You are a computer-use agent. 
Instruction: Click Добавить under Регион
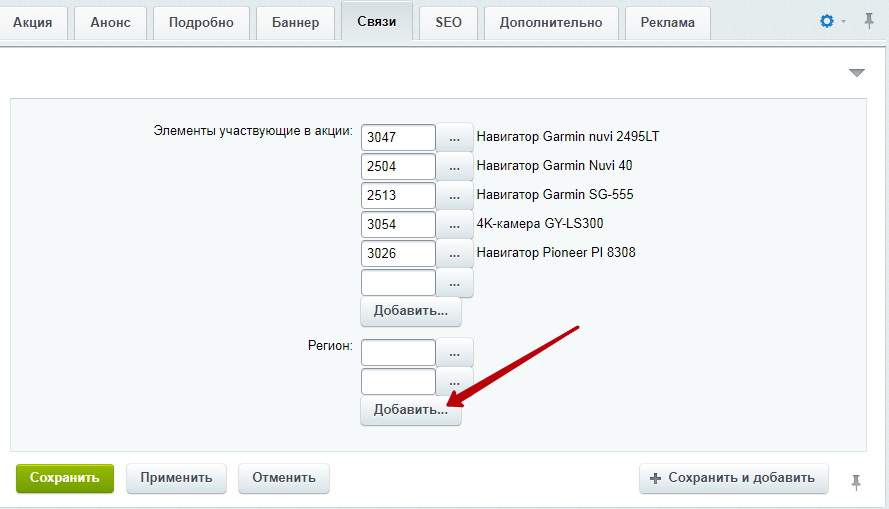(x=410, y=410)
